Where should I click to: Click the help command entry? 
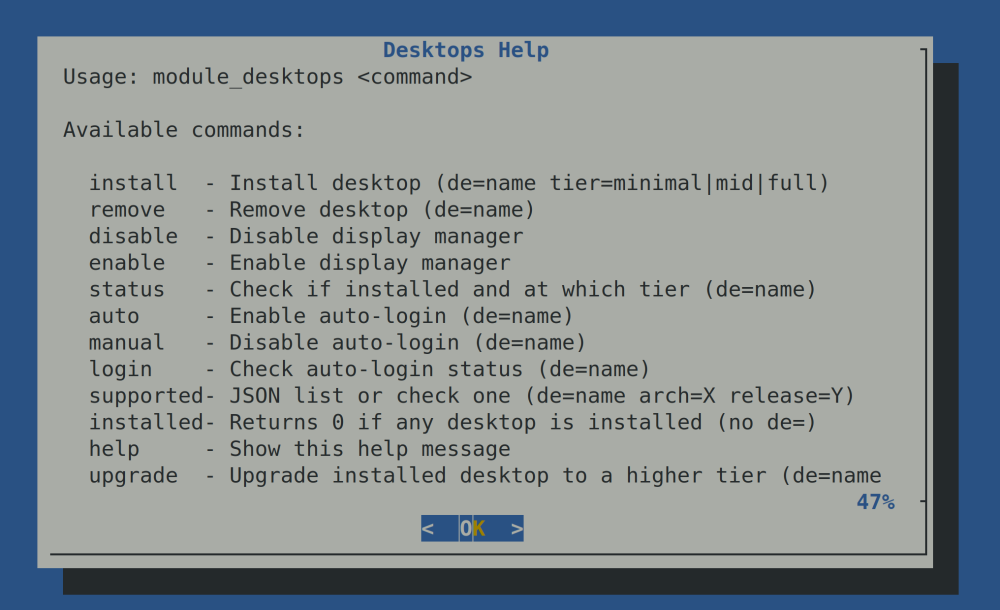[114, 448]
